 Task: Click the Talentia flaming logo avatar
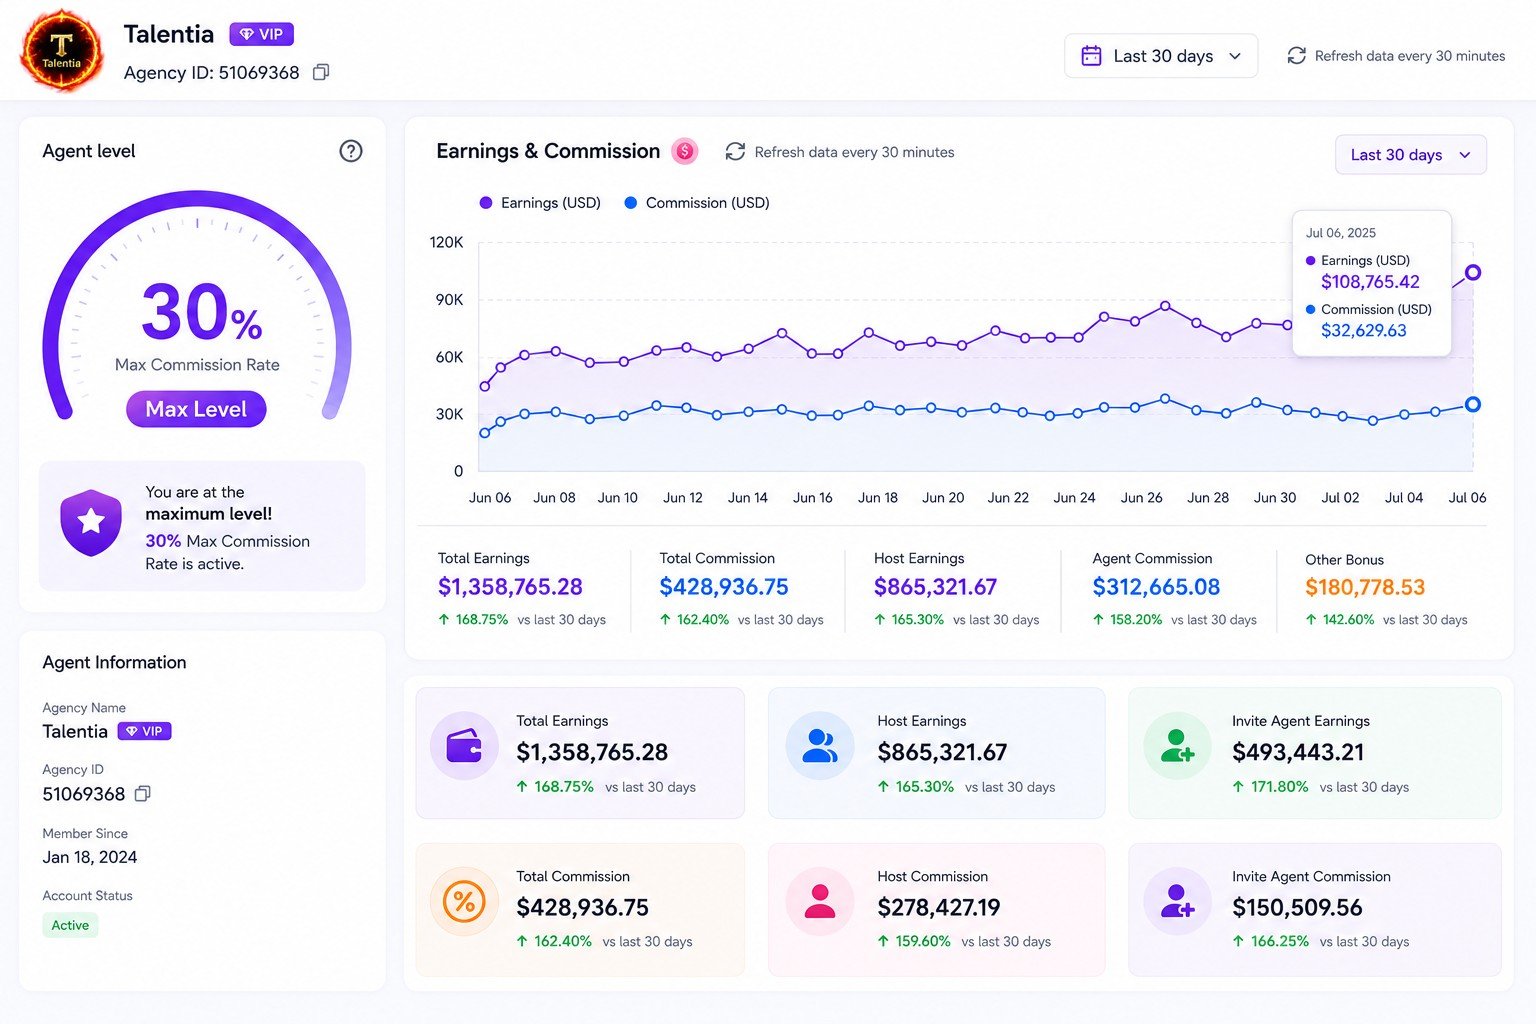62,51
